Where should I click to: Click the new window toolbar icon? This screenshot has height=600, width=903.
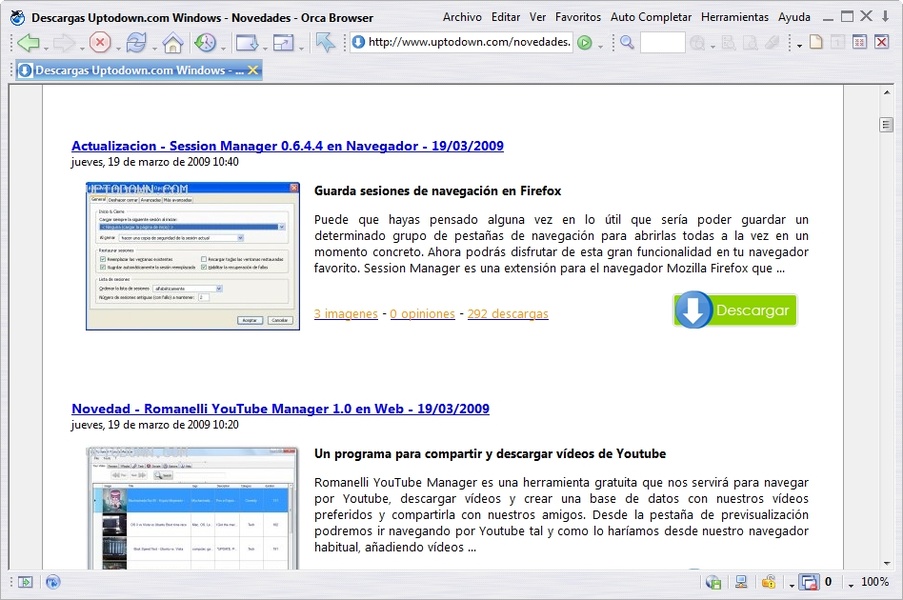[246, 43]
